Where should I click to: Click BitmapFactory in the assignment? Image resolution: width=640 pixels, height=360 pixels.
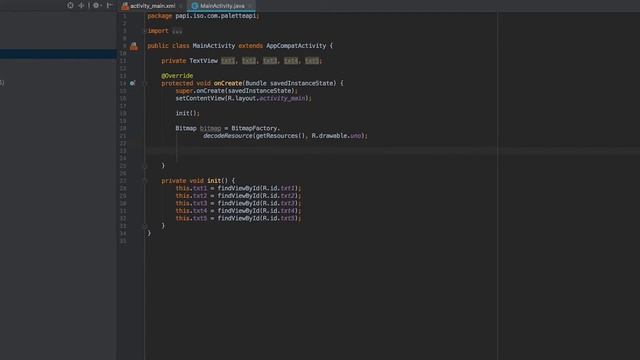tap(254, 128)
